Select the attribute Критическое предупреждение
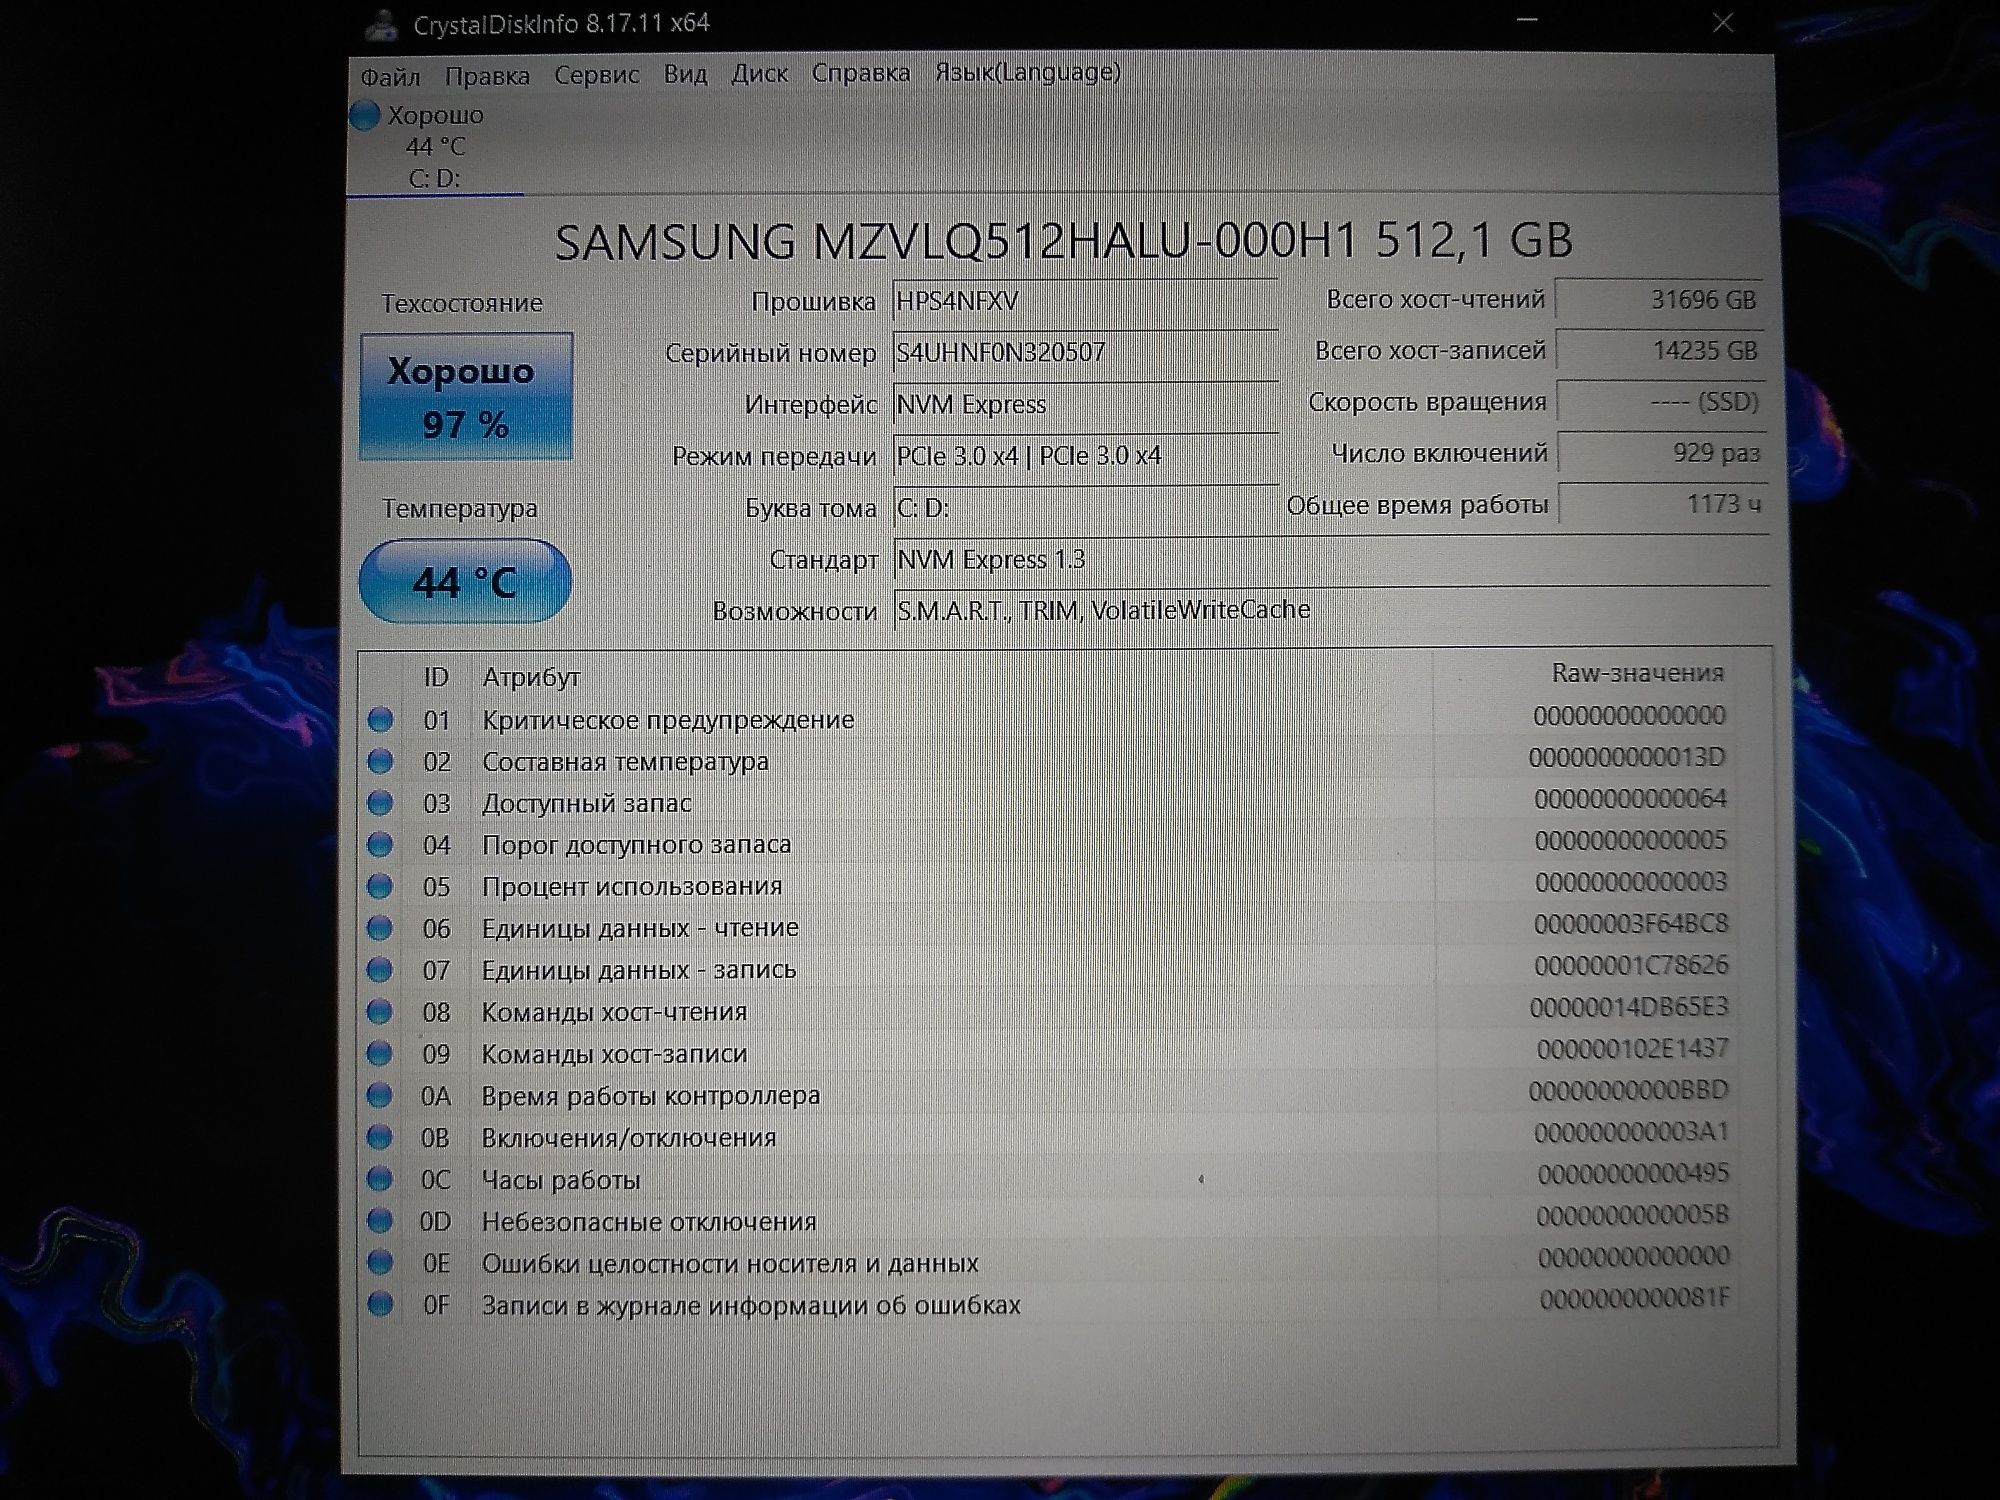 click(668, 720)
